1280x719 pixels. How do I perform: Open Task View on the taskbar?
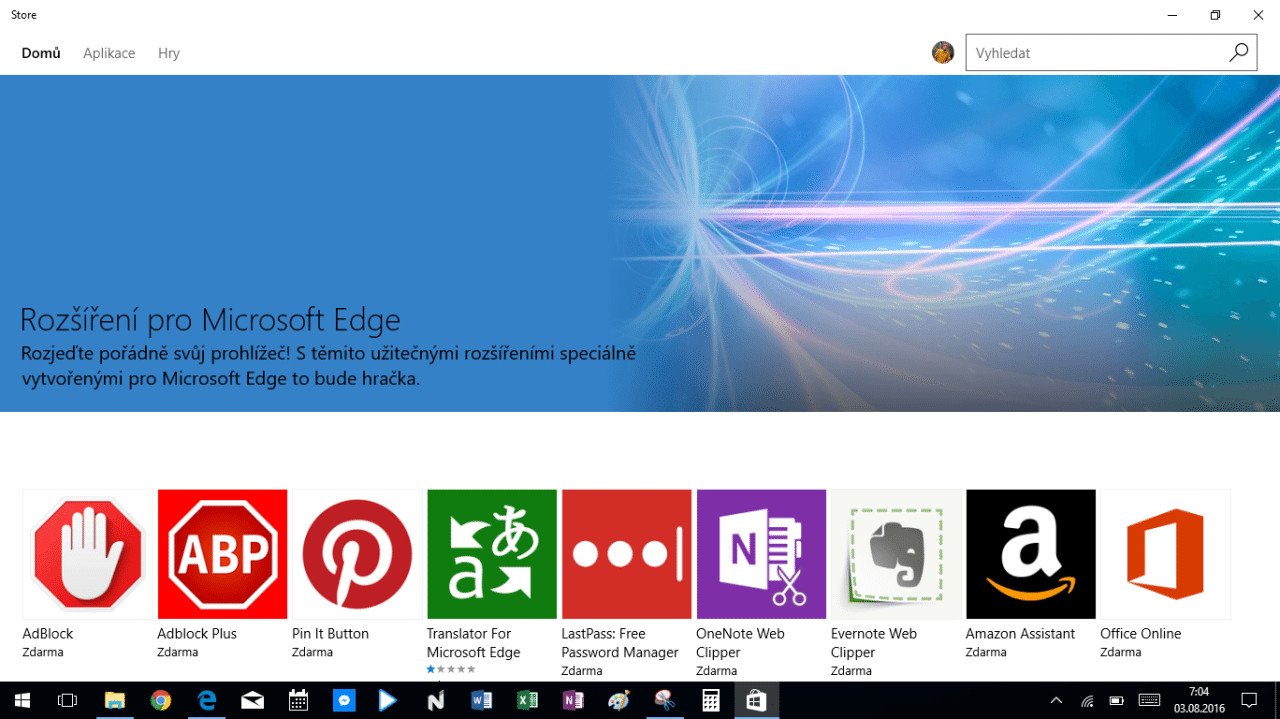67,701
